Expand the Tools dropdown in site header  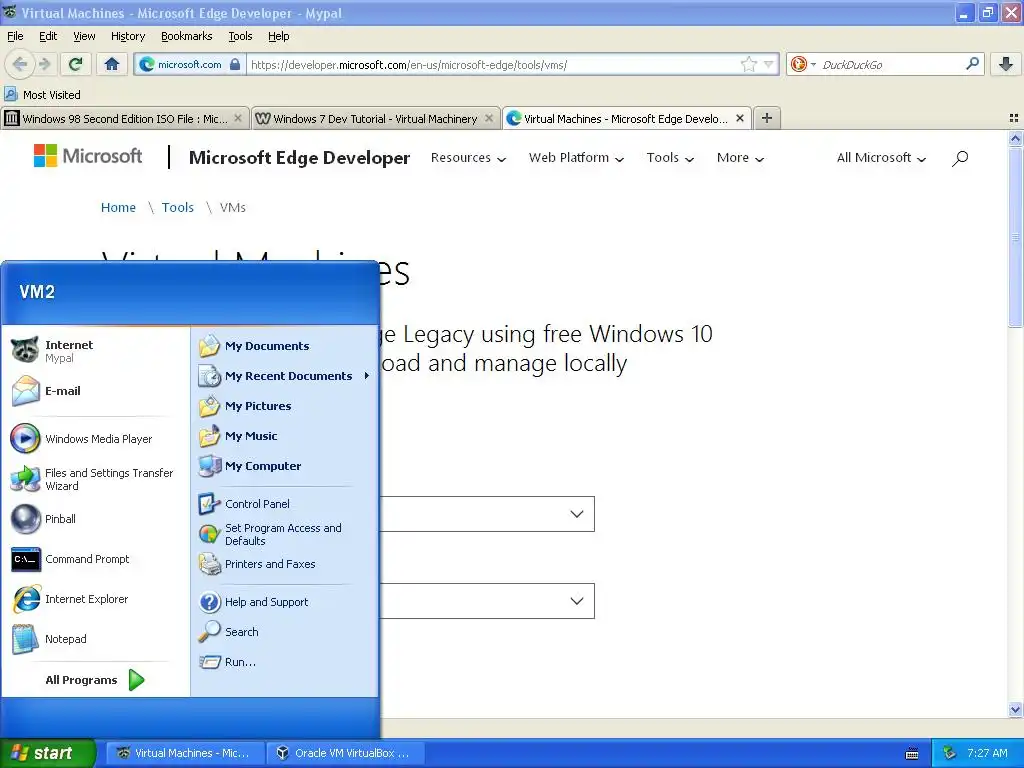[x=670, y=158]
